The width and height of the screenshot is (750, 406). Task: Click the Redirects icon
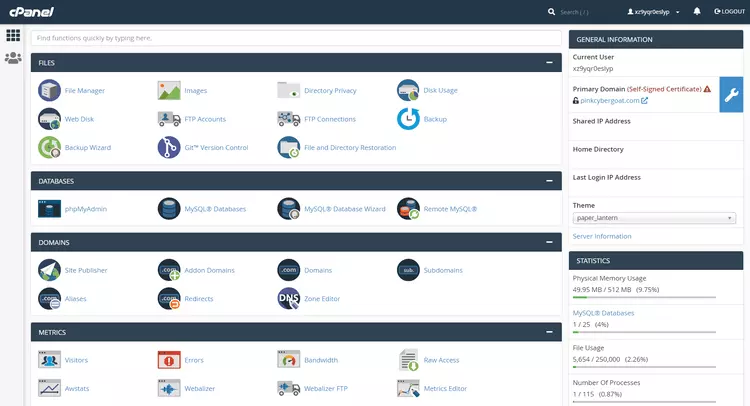click(169, 298)
